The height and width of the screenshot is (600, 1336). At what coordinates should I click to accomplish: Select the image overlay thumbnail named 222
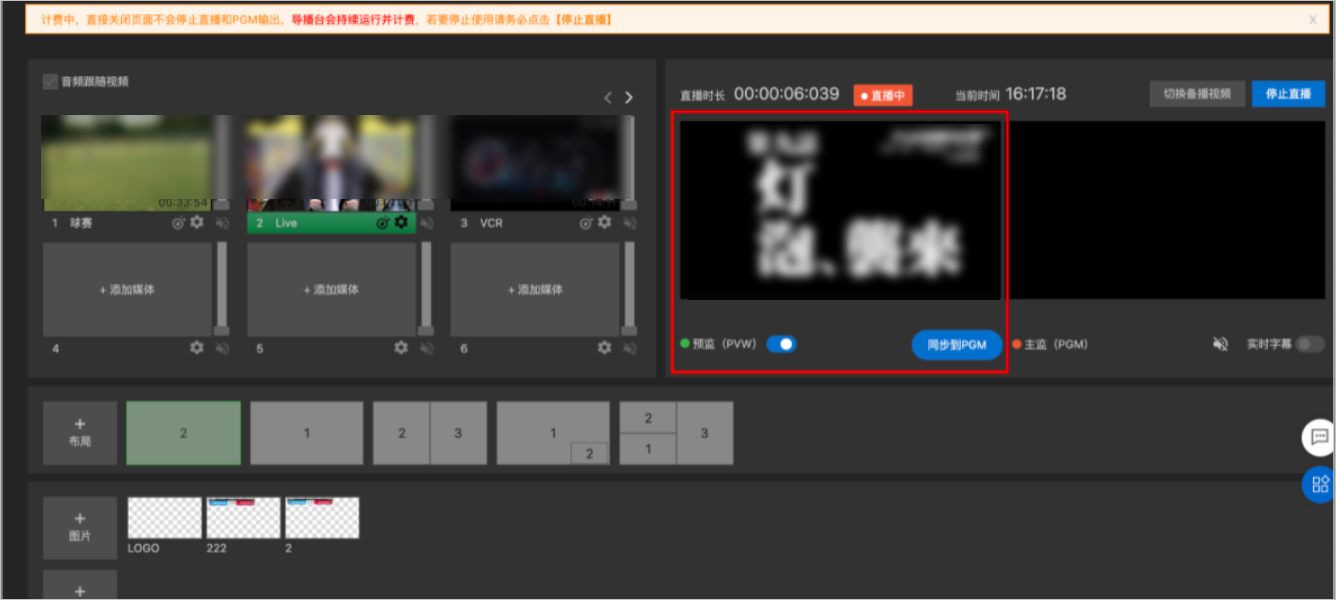[x=243, y=518]
